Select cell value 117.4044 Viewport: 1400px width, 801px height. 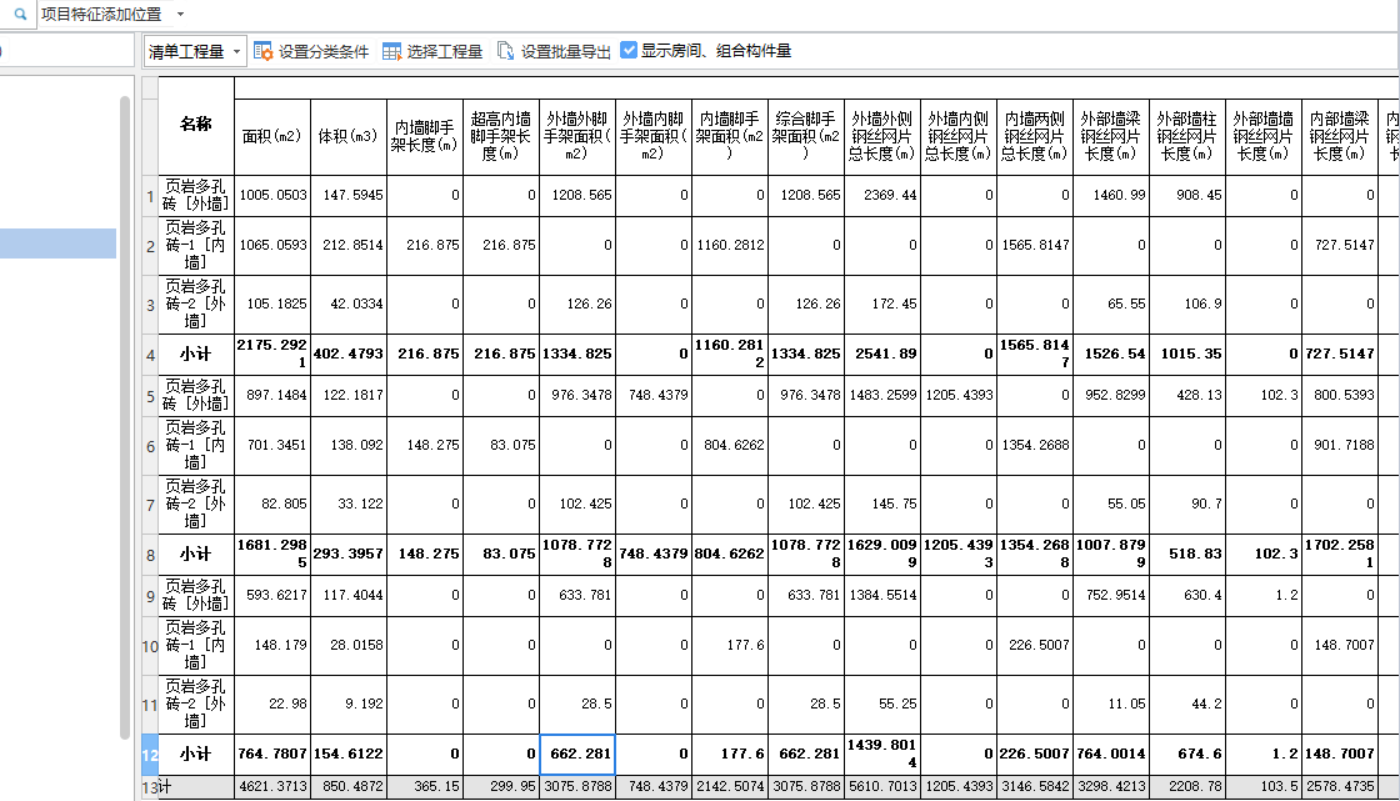(x=348, y=596)
